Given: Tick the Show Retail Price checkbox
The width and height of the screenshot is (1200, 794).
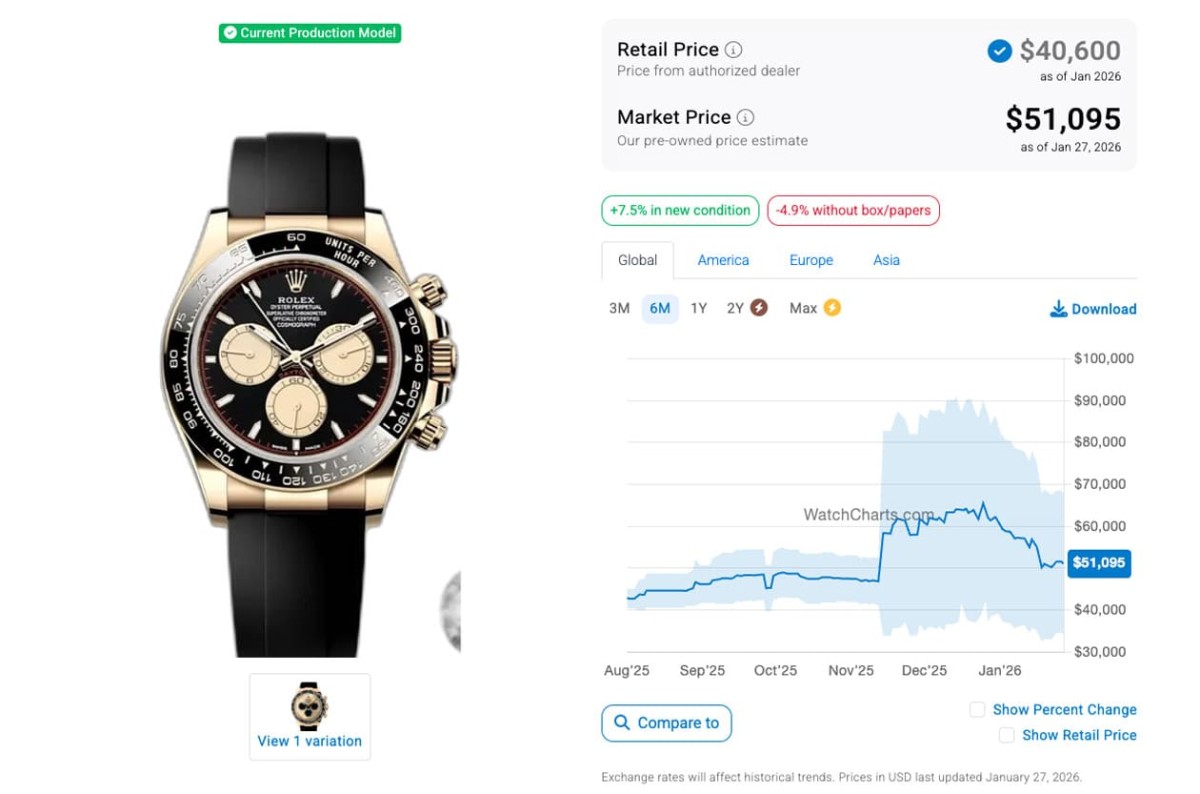Looking at the screenshot, I should tap(1006, 735).
